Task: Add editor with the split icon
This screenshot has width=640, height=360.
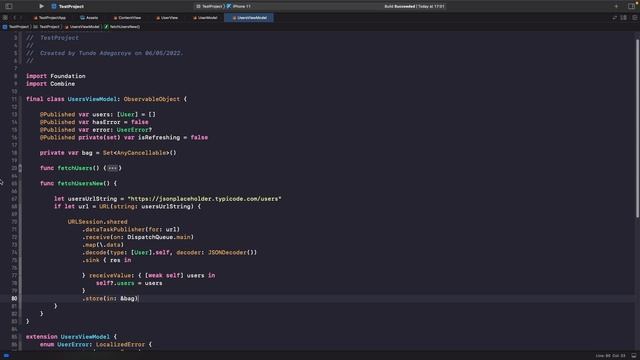Action: tap(634, 18)
